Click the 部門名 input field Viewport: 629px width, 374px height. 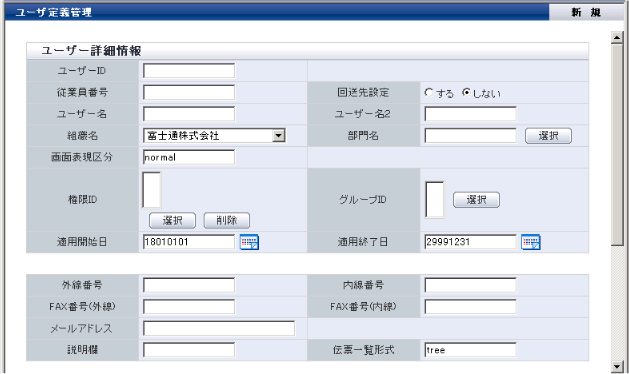(471, 136)
